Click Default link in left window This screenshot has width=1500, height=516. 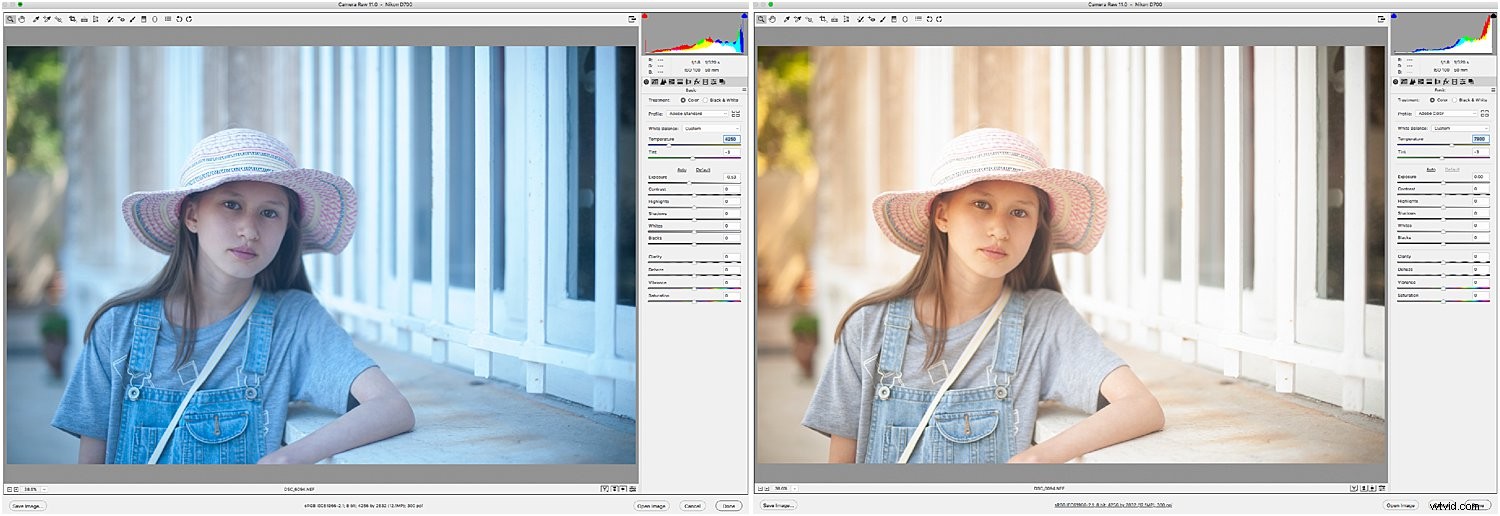[x=703, y=170]
